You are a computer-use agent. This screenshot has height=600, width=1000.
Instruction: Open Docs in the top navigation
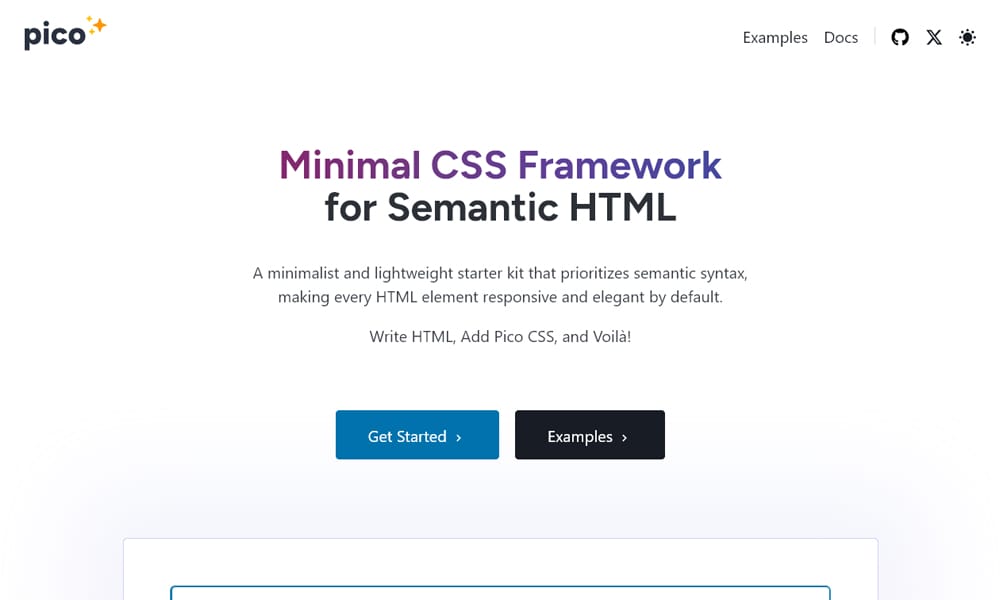[x=841, y=38]
